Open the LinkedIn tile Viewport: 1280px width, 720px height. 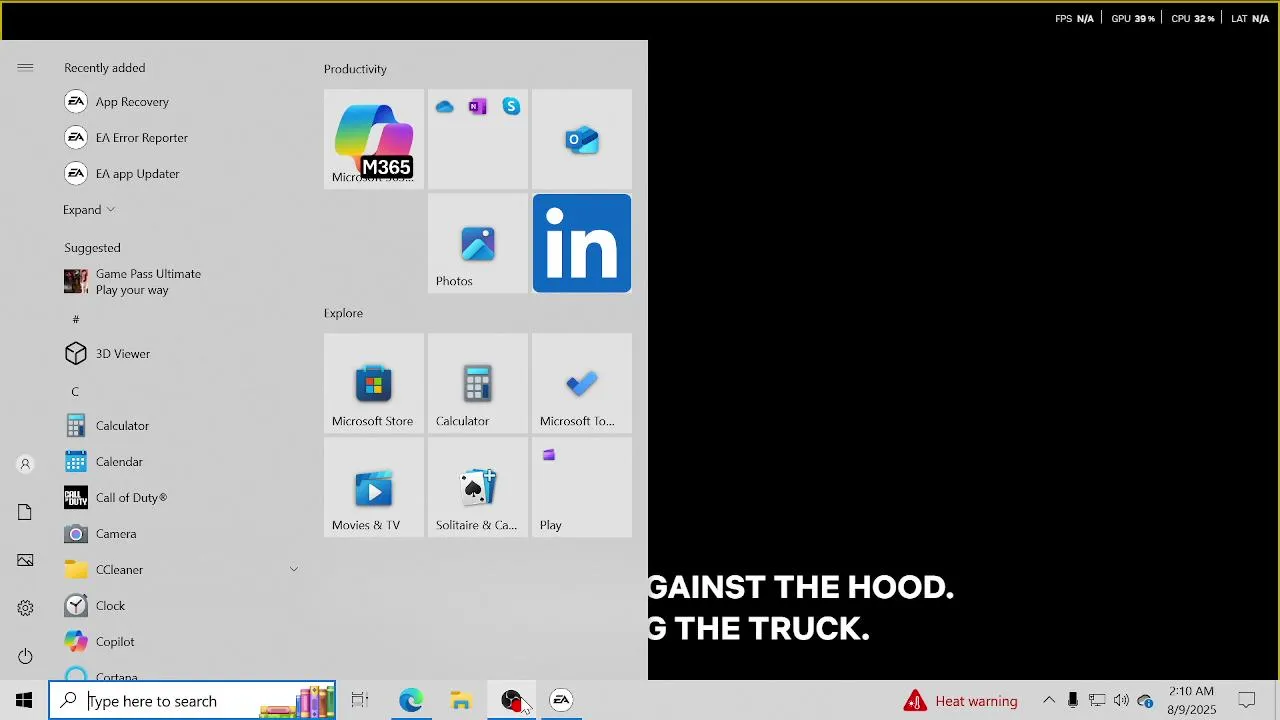[x=582, y=243]
